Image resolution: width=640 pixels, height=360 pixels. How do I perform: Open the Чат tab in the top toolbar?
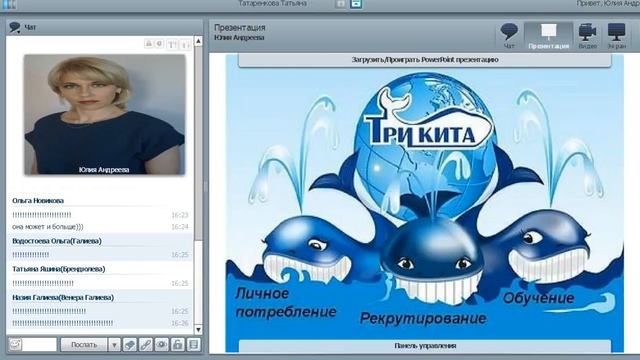coord(509,36)
